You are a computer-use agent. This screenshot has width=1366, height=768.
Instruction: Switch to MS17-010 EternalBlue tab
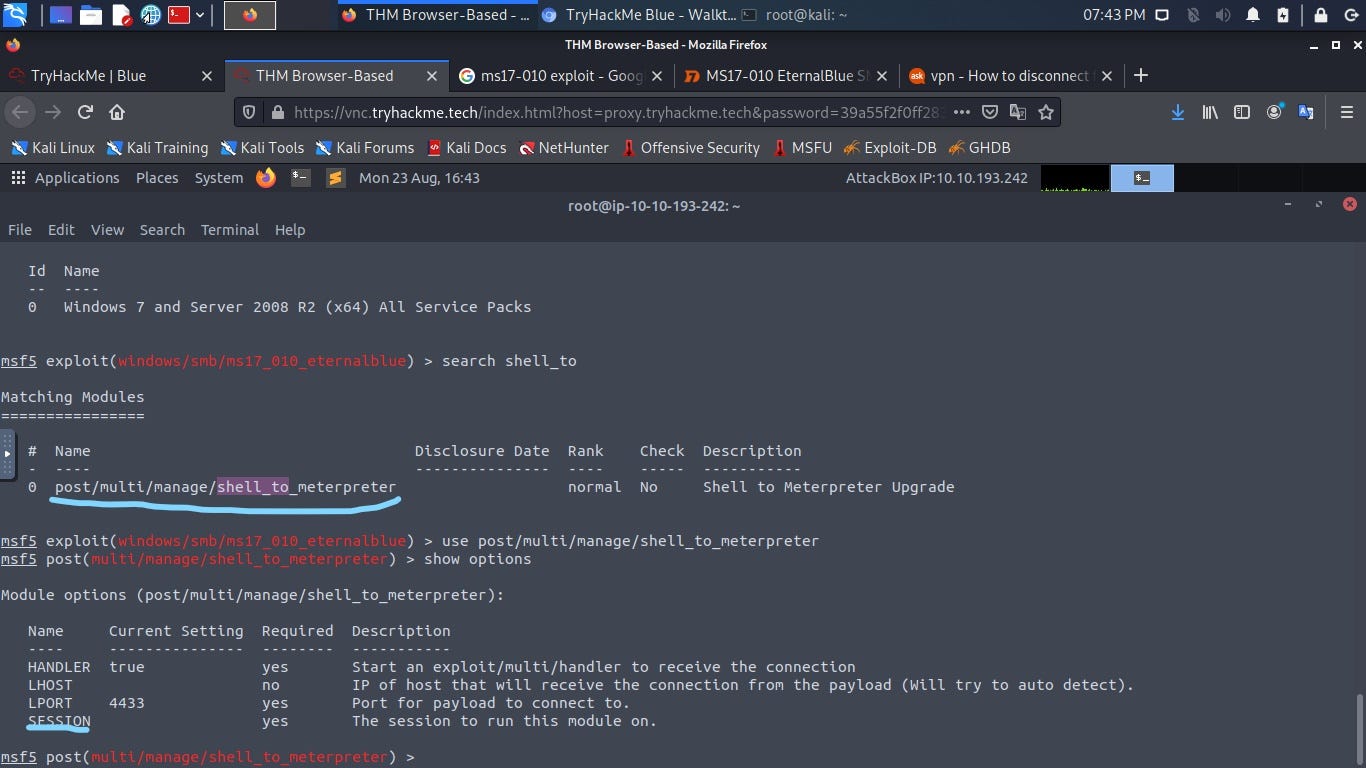tap(786, 76)
